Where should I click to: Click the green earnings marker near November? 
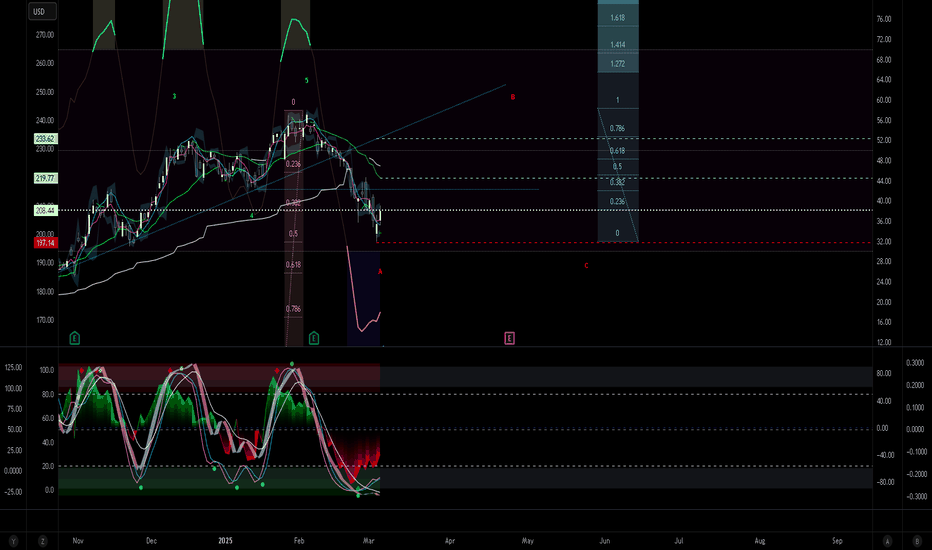point(74,338)
